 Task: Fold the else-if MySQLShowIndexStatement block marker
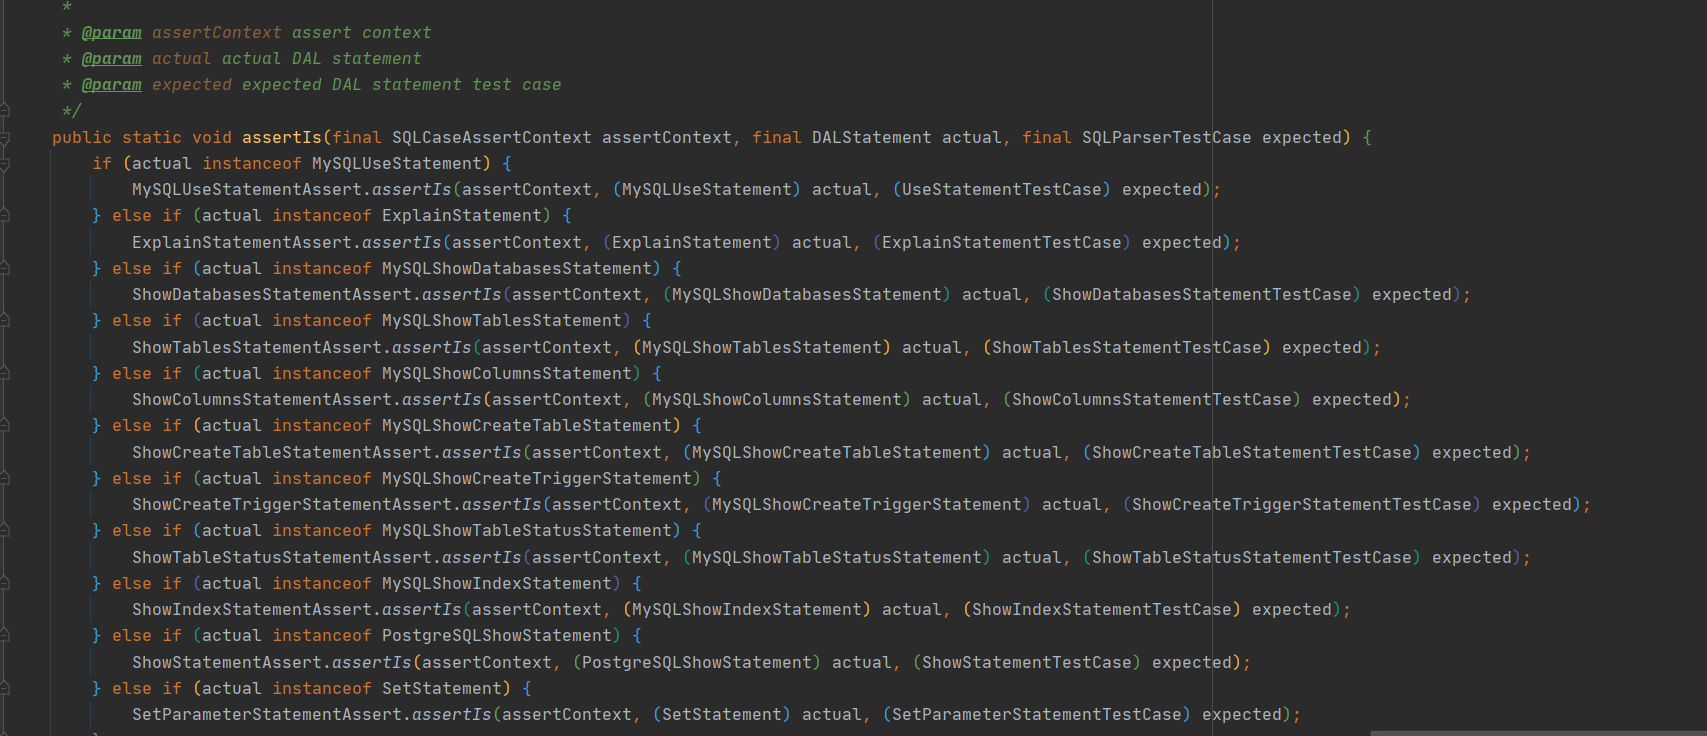tap(4, 584)
